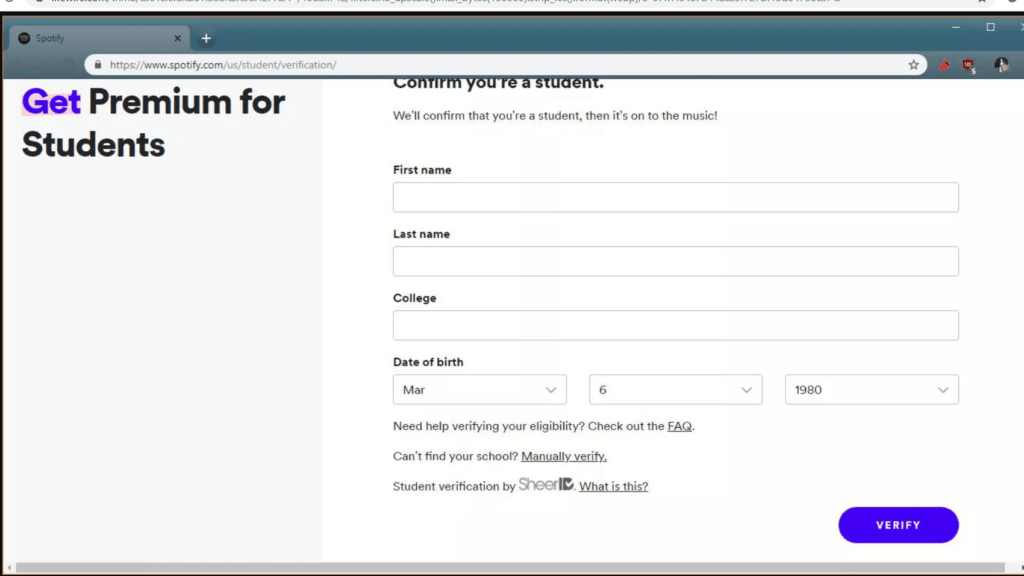The image size is (1024, 576).
Task: Close the Spotify tab
Action: click(x=178, y=38)
